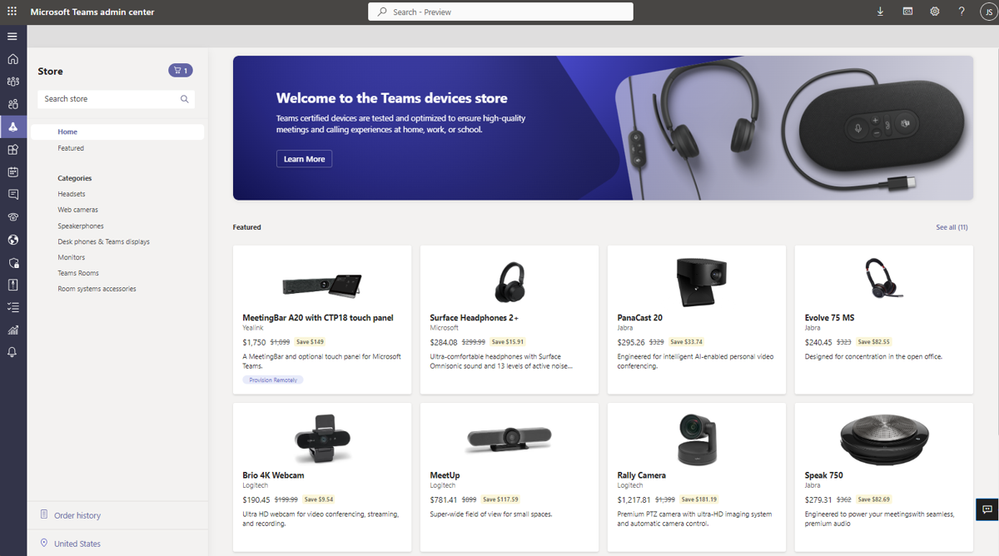
Task: Click the MeetUp camera bar image
Action: click(509, 439)
